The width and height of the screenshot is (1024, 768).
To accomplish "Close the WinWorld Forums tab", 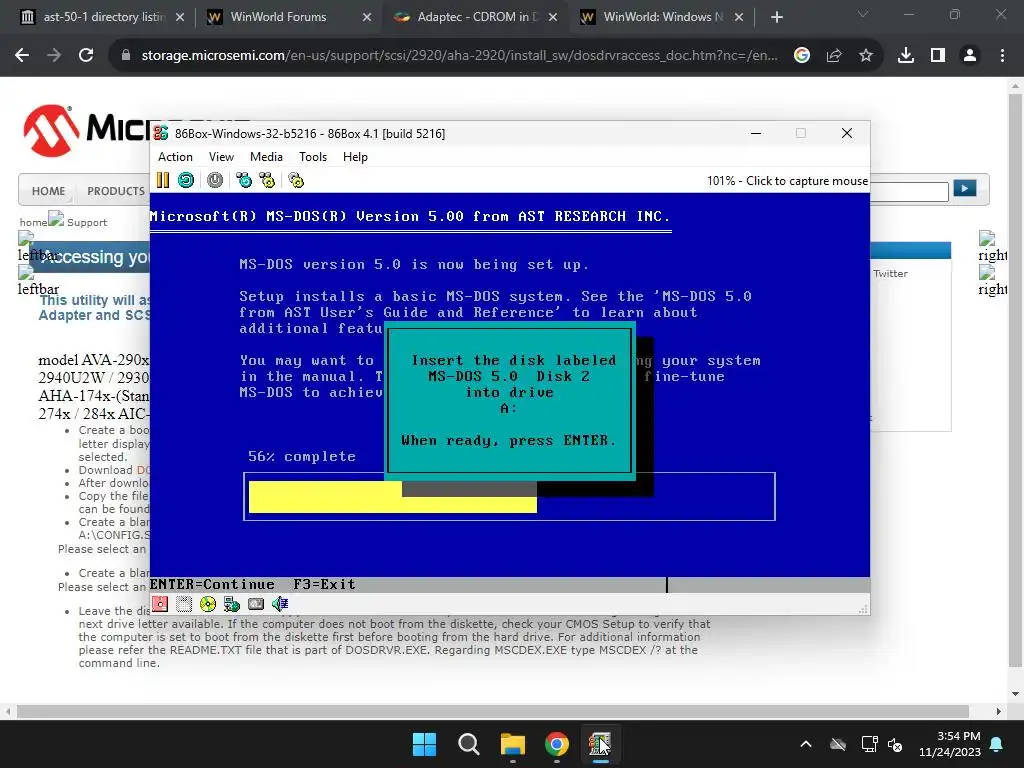I will [x=367, y=17].
